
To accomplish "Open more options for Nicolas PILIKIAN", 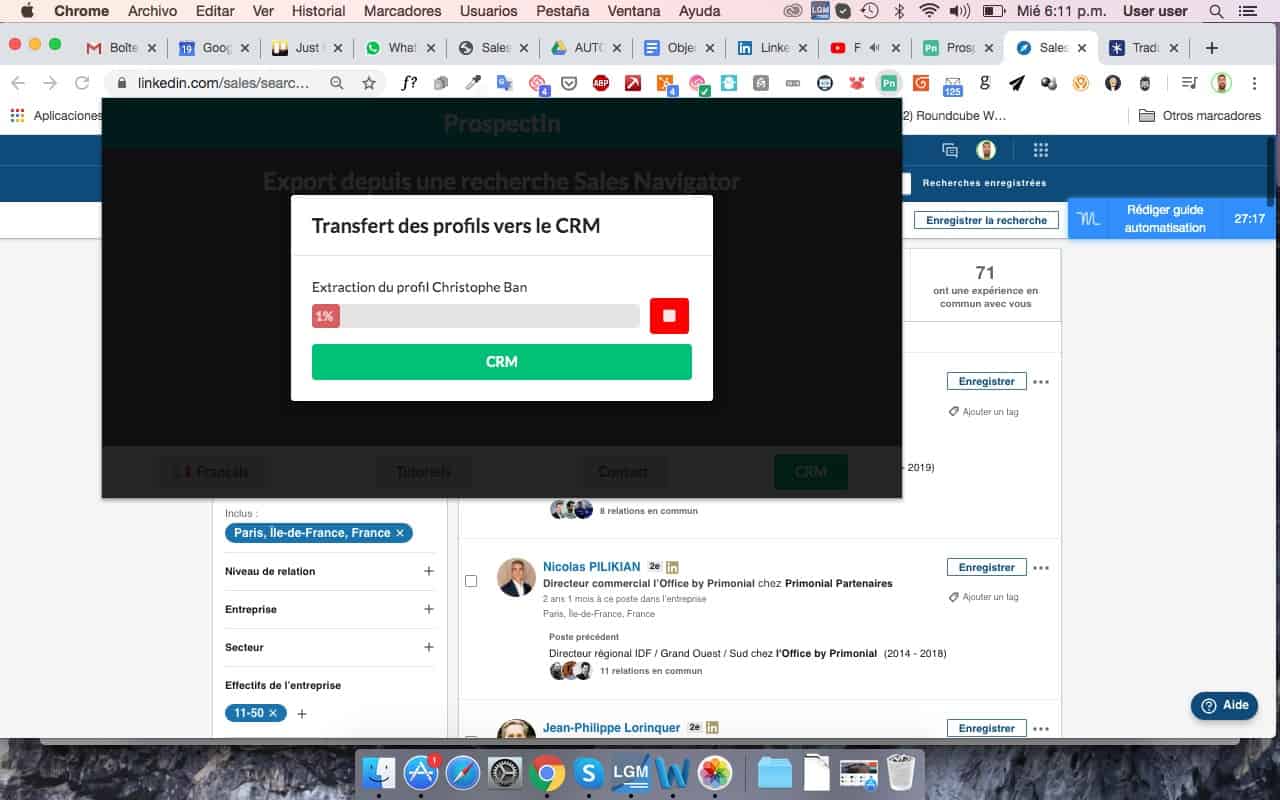I will (1041, 568).
